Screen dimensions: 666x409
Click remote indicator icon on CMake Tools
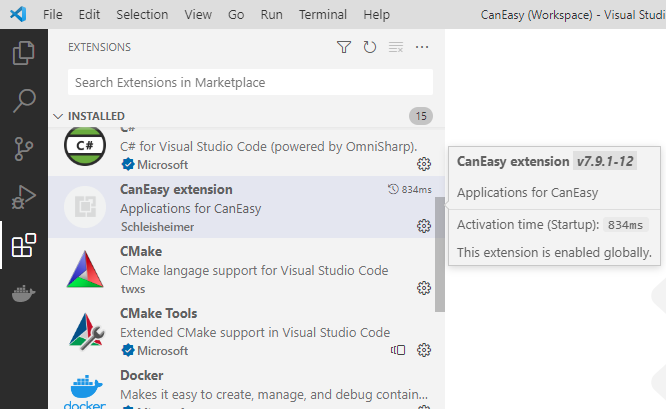[398, 350]
